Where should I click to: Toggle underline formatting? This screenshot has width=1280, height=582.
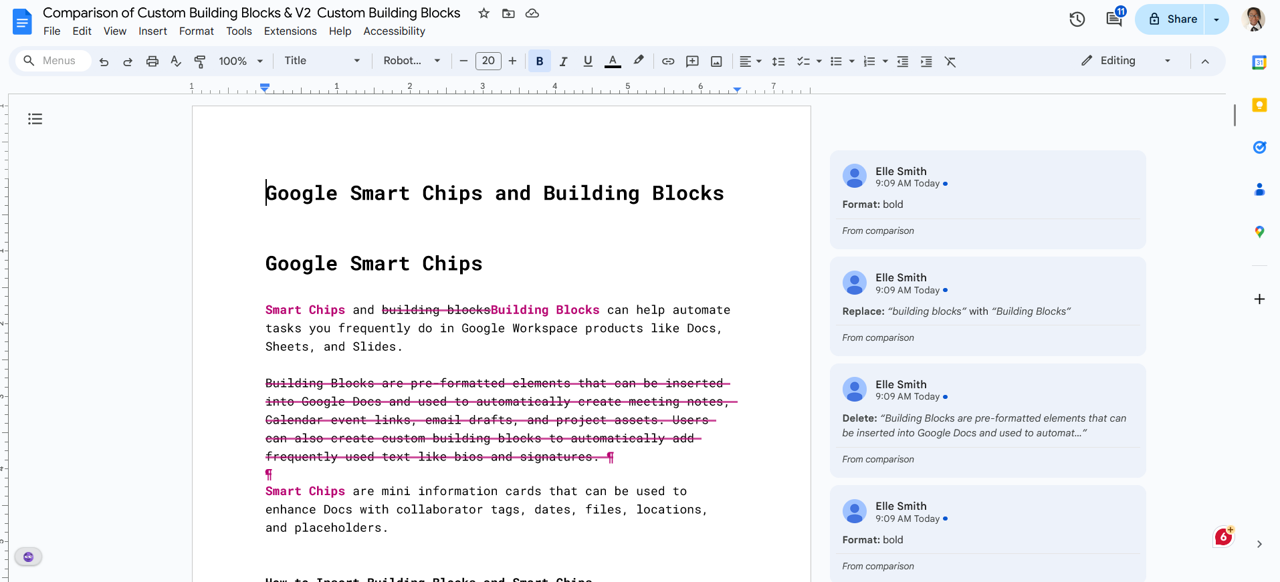[x=587, y=61]
